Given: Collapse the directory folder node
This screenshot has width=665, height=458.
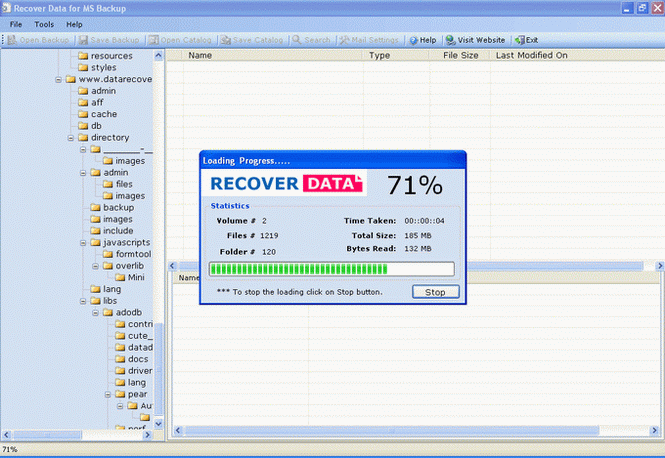Looking at the screenshot, I should 72,138.
